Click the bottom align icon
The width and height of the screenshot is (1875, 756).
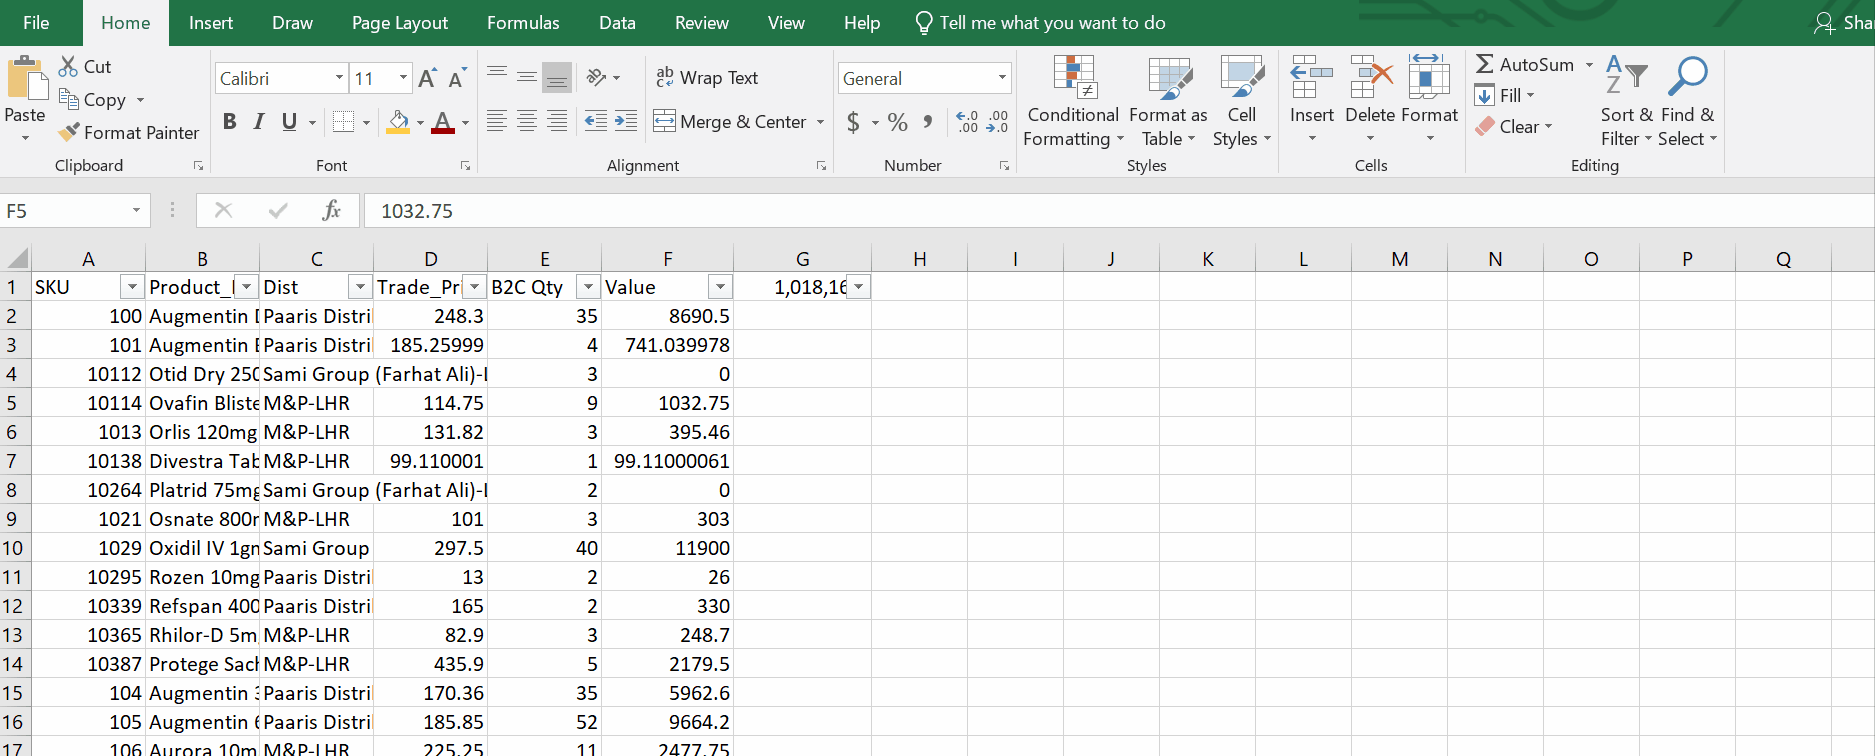(557, 77)
